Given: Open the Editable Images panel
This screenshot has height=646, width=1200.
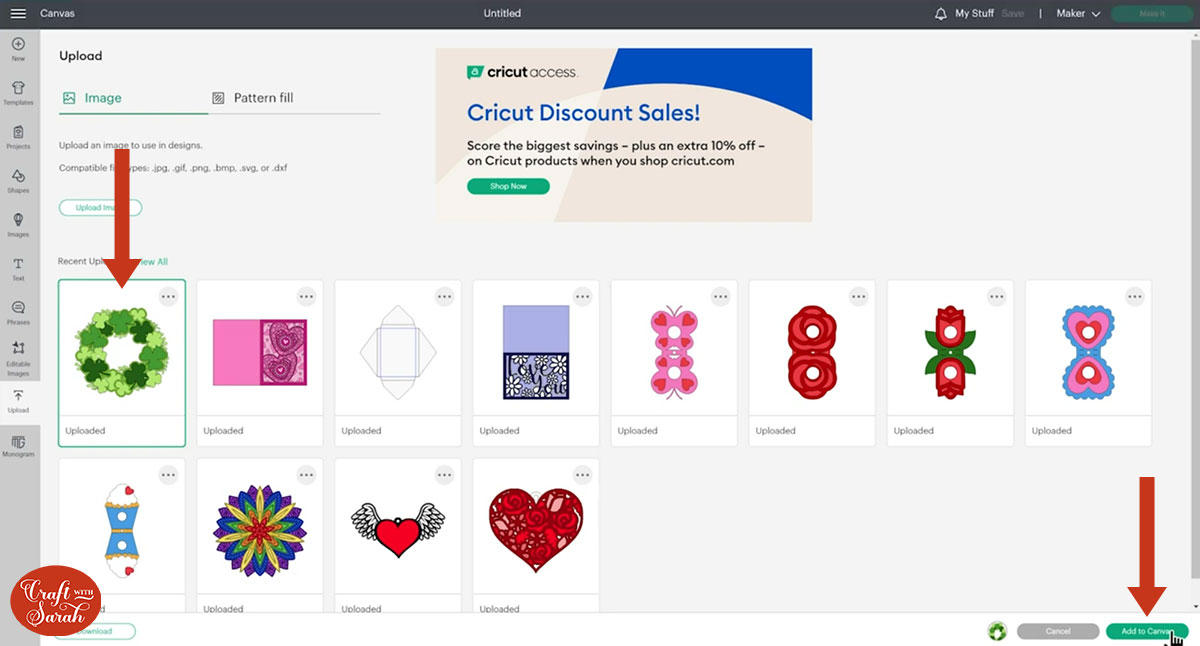Looking at the screenshot, I should coord(18,356).
